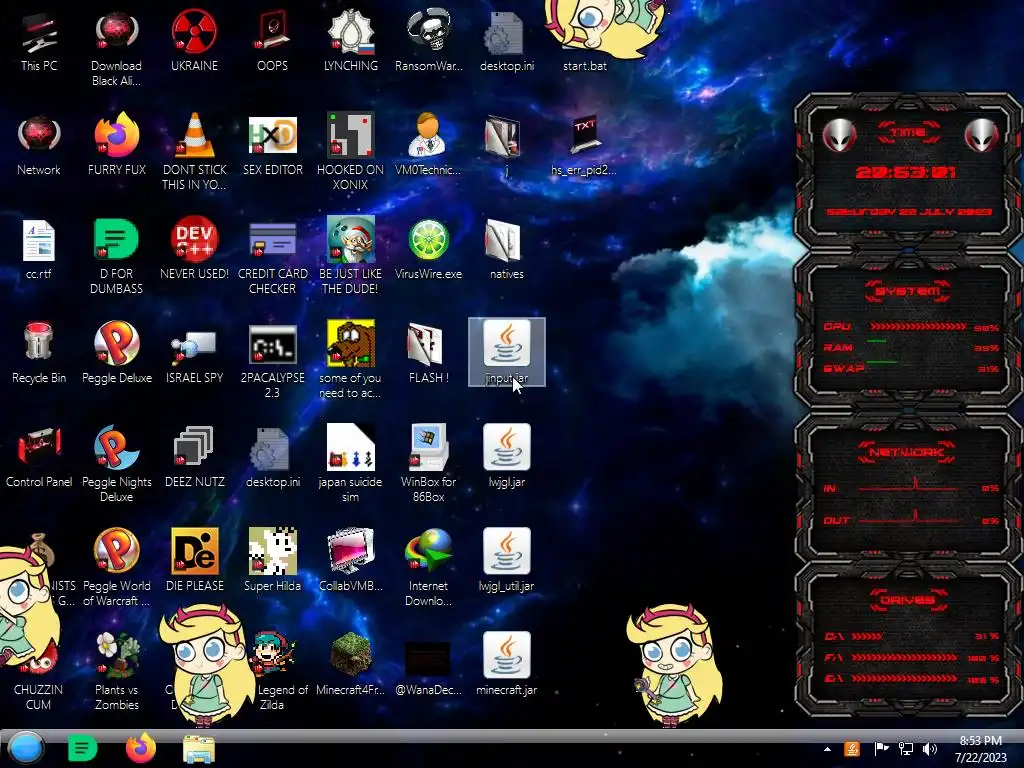Viewport: 1024px width, 768px height.
Task: Open the This PC desktop icon
Action: click(x=39, y=42)
